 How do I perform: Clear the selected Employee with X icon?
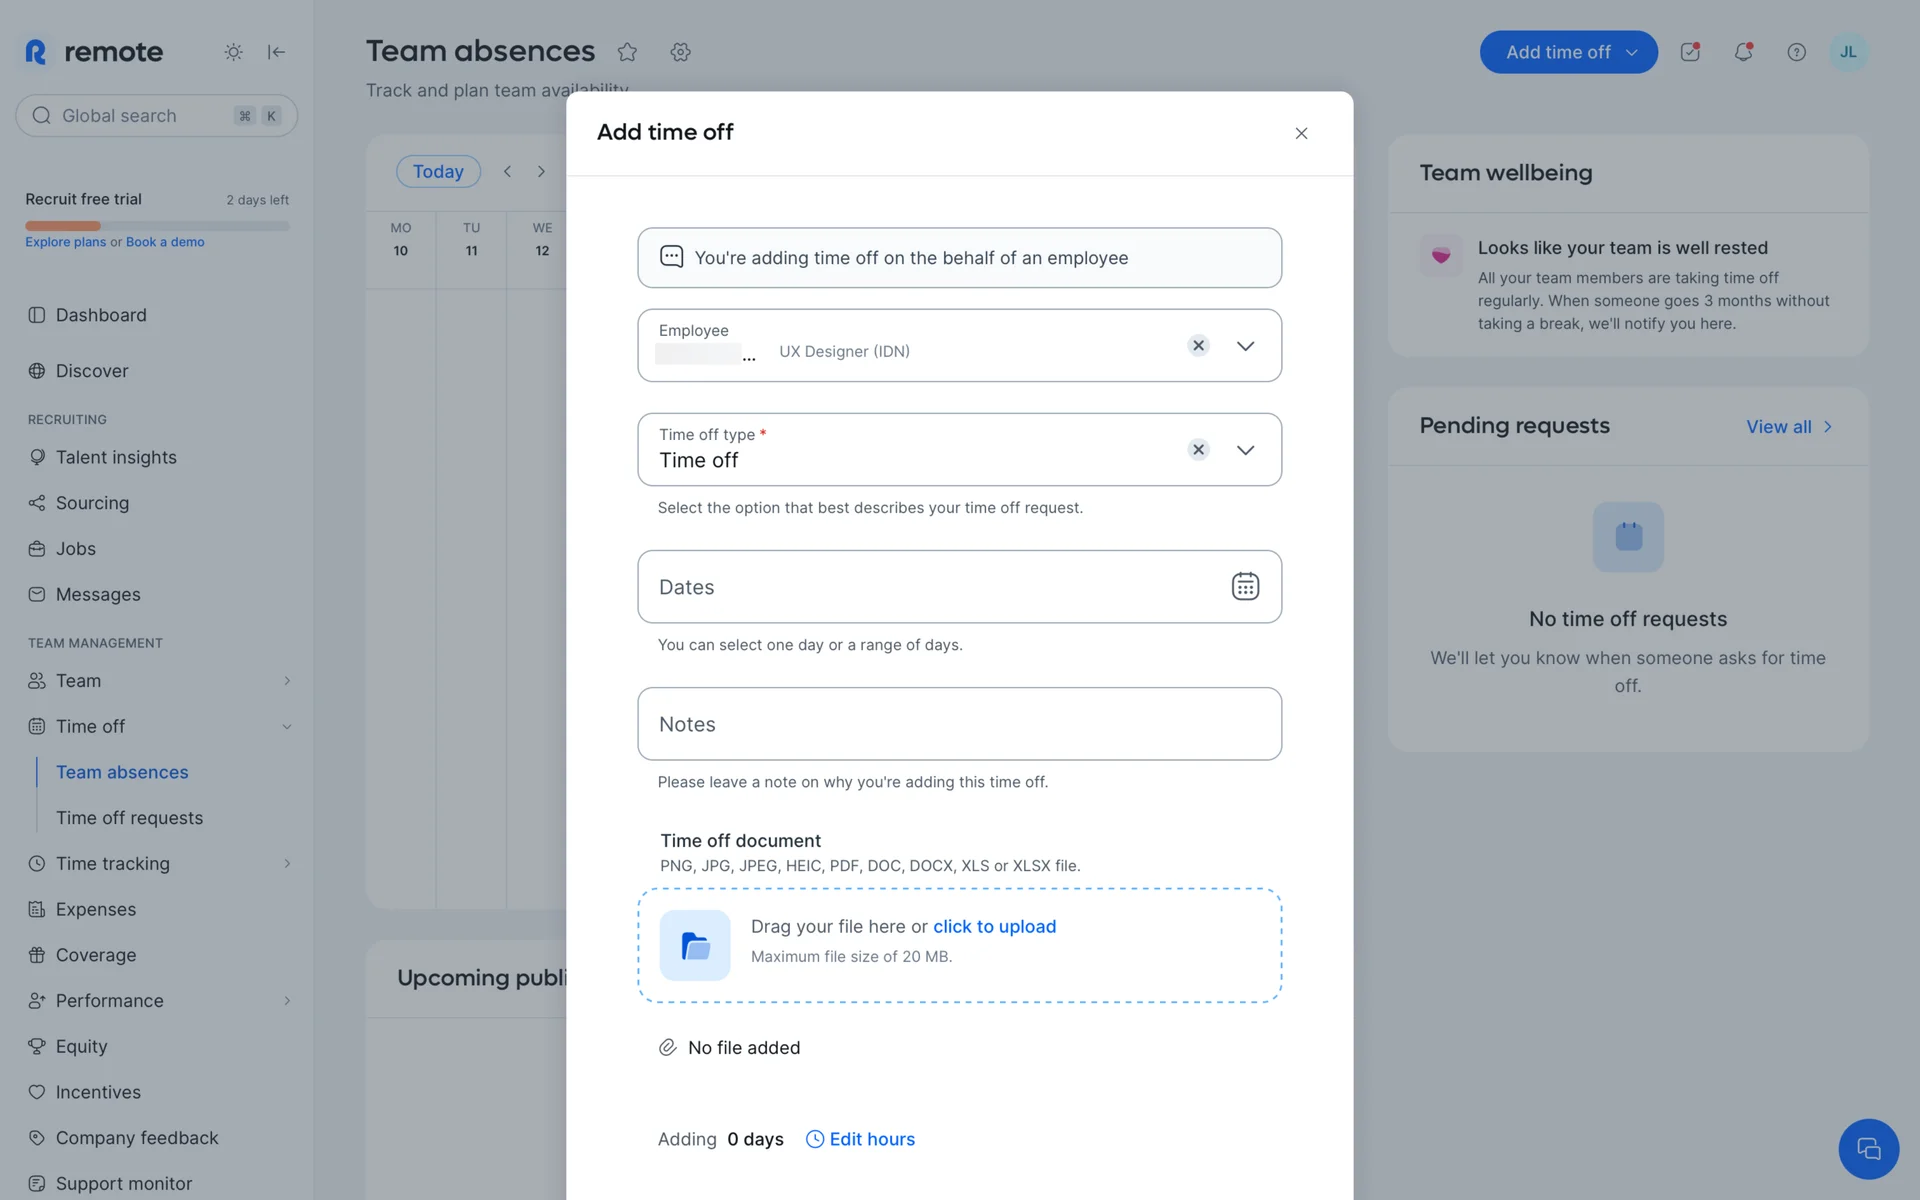[1198, 345]
